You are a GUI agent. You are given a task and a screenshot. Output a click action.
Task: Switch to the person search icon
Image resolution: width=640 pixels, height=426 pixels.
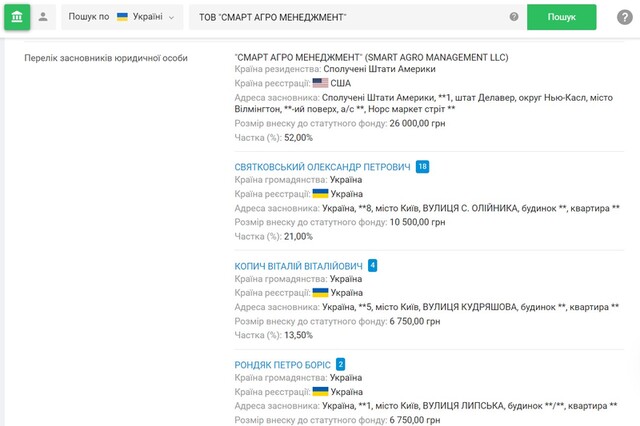tap(43, 17)
